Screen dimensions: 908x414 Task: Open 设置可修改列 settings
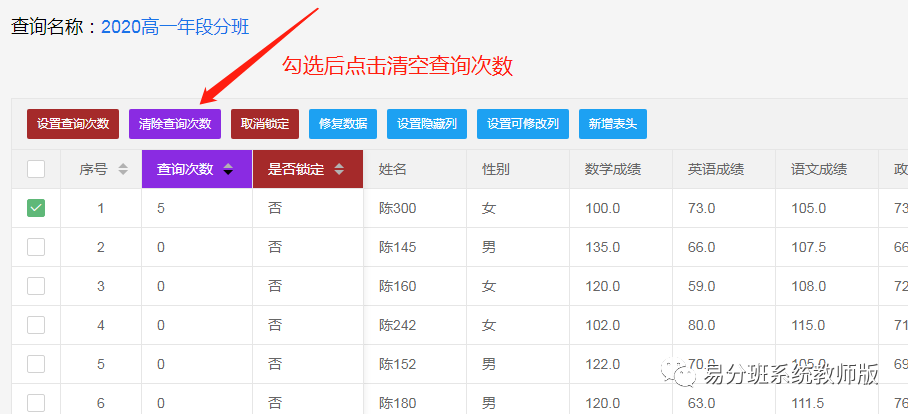tap(523, 124)
